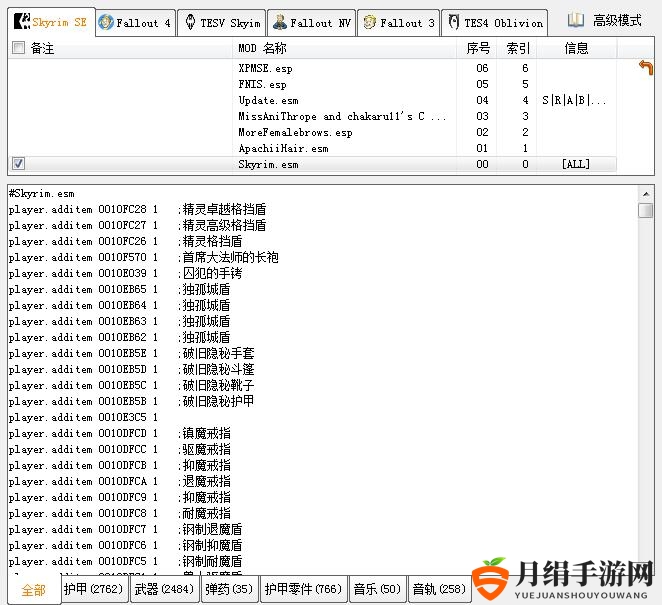Open the 护甲零件 (766) category

coord(303,589)
